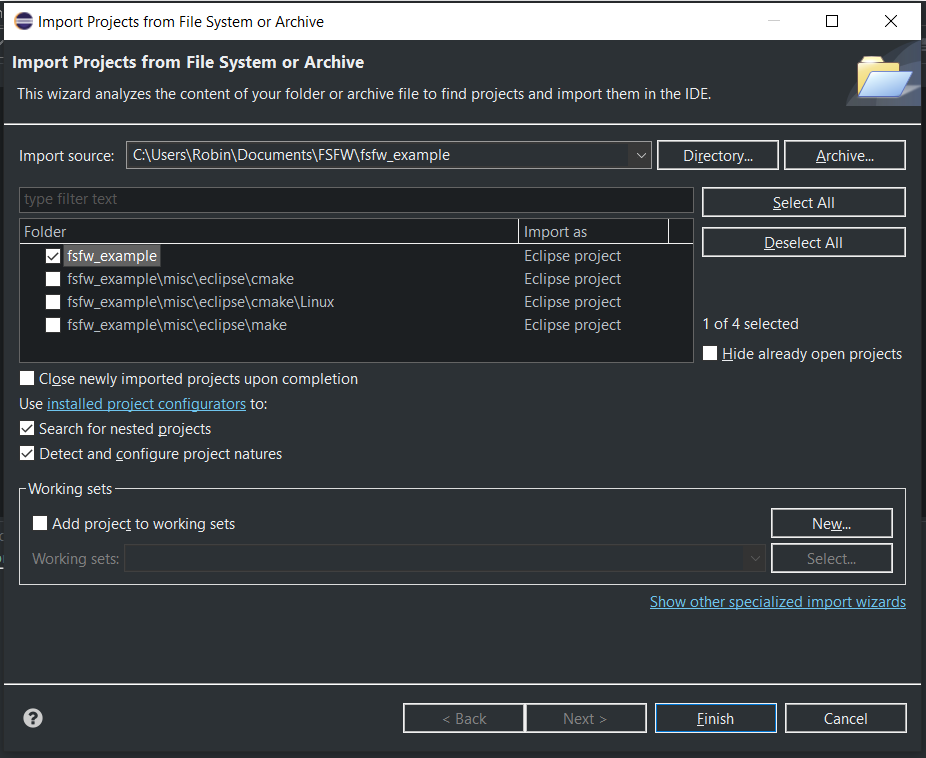
Task: Click the Import as column header
Action: [x=594, y=231]
